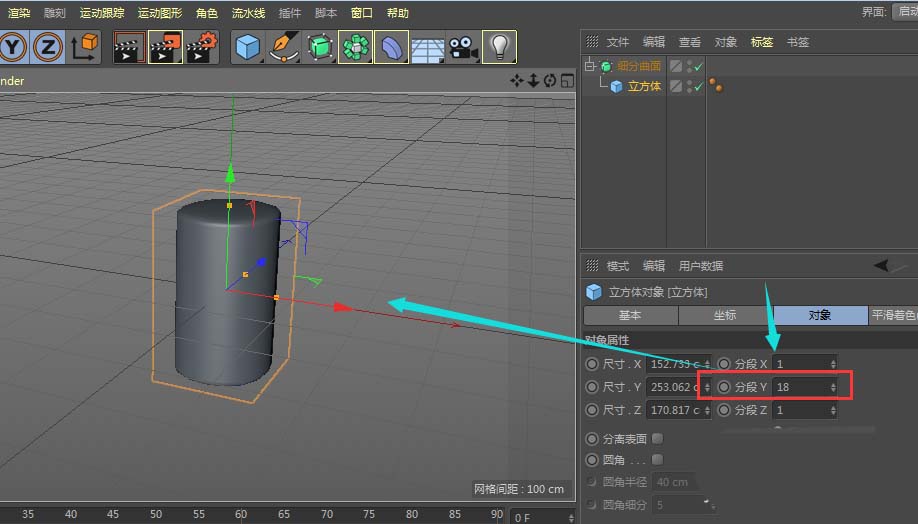This screenshot has width=918, height=524.
Task: Click the Floor environment grid icon
Action: (x=428, y=46)
